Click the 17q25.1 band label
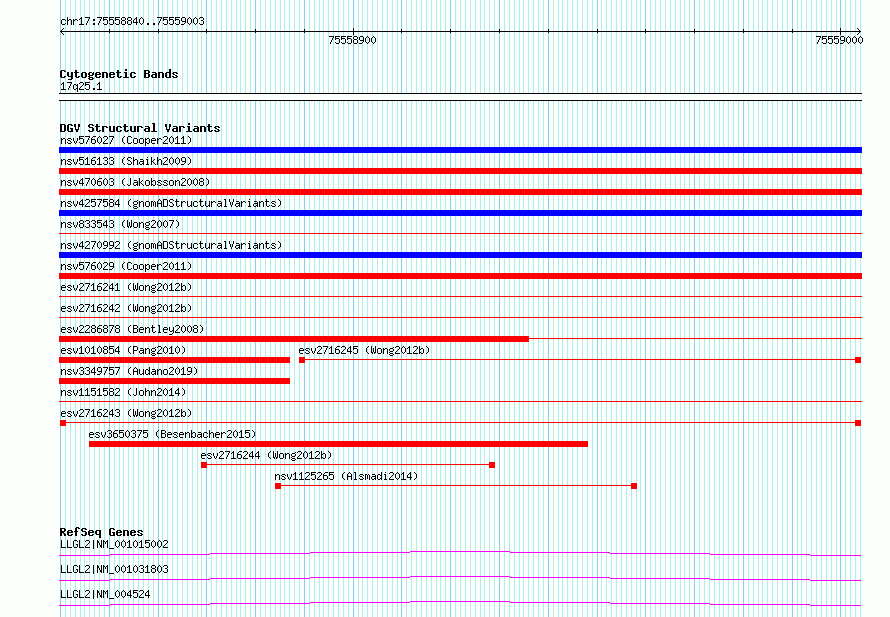 81,86
